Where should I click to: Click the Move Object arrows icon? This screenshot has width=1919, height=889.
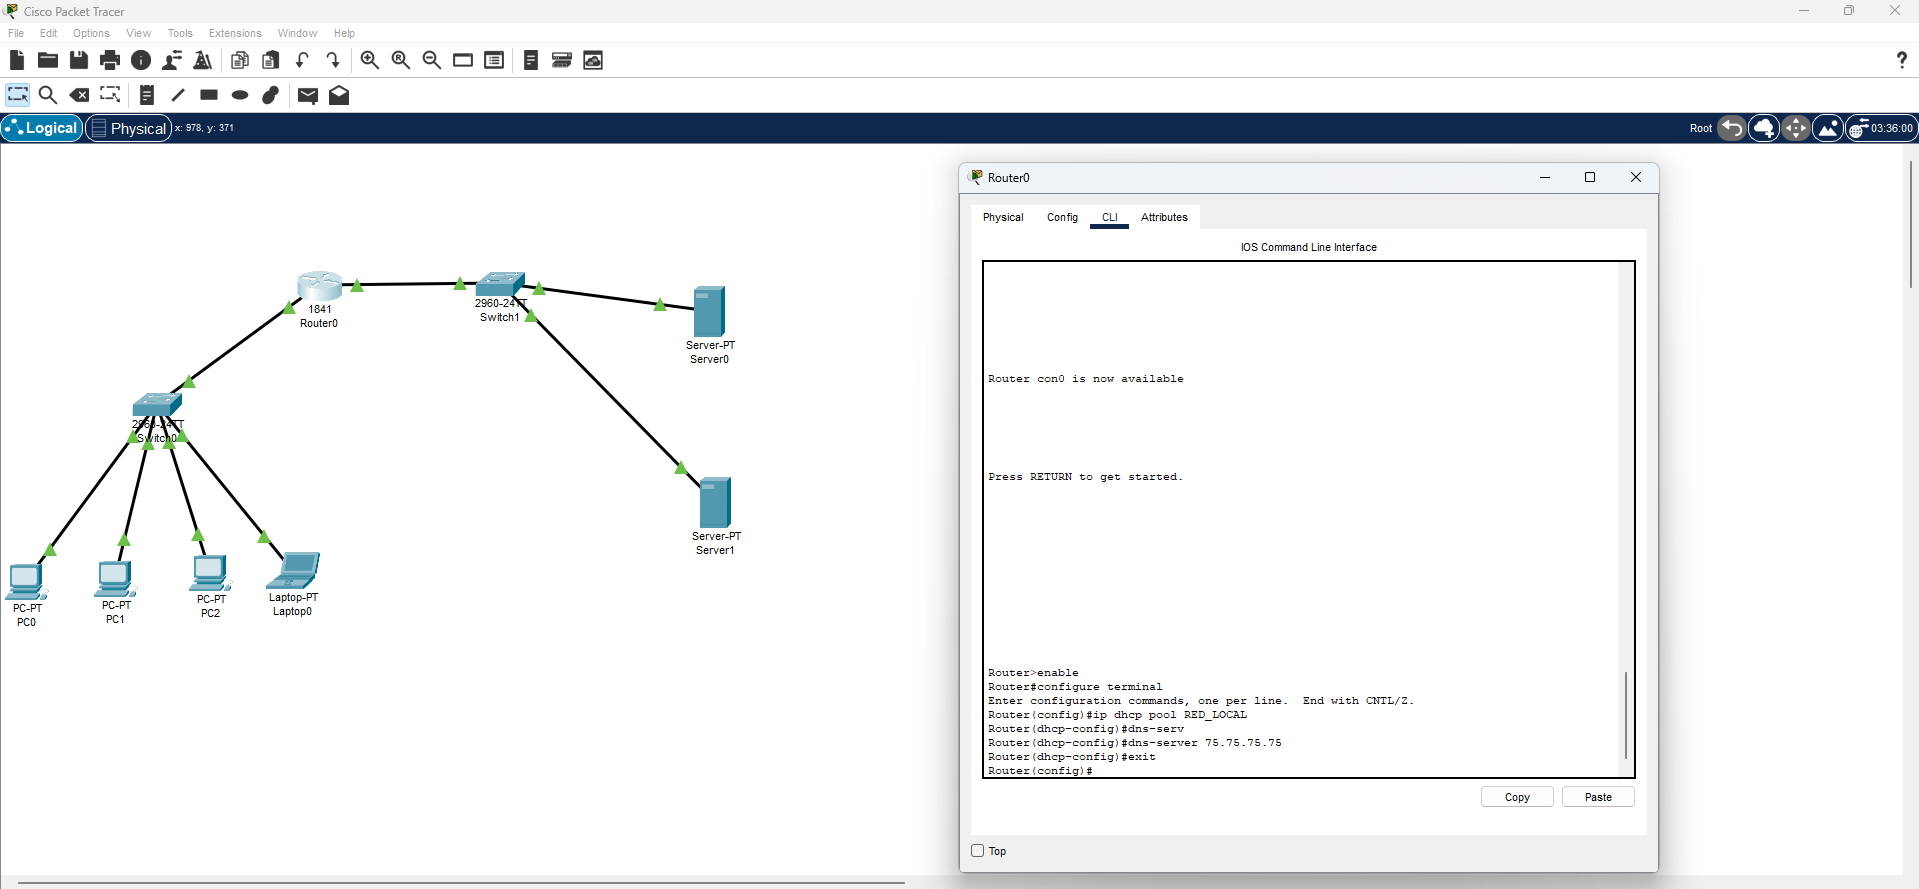(1796, 128)
